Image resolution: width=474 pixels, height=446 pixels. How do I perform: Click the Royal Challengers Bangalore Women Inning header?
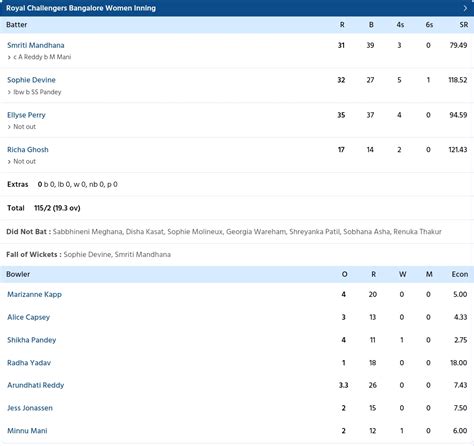pyautogui.click(x=237, y=8)
